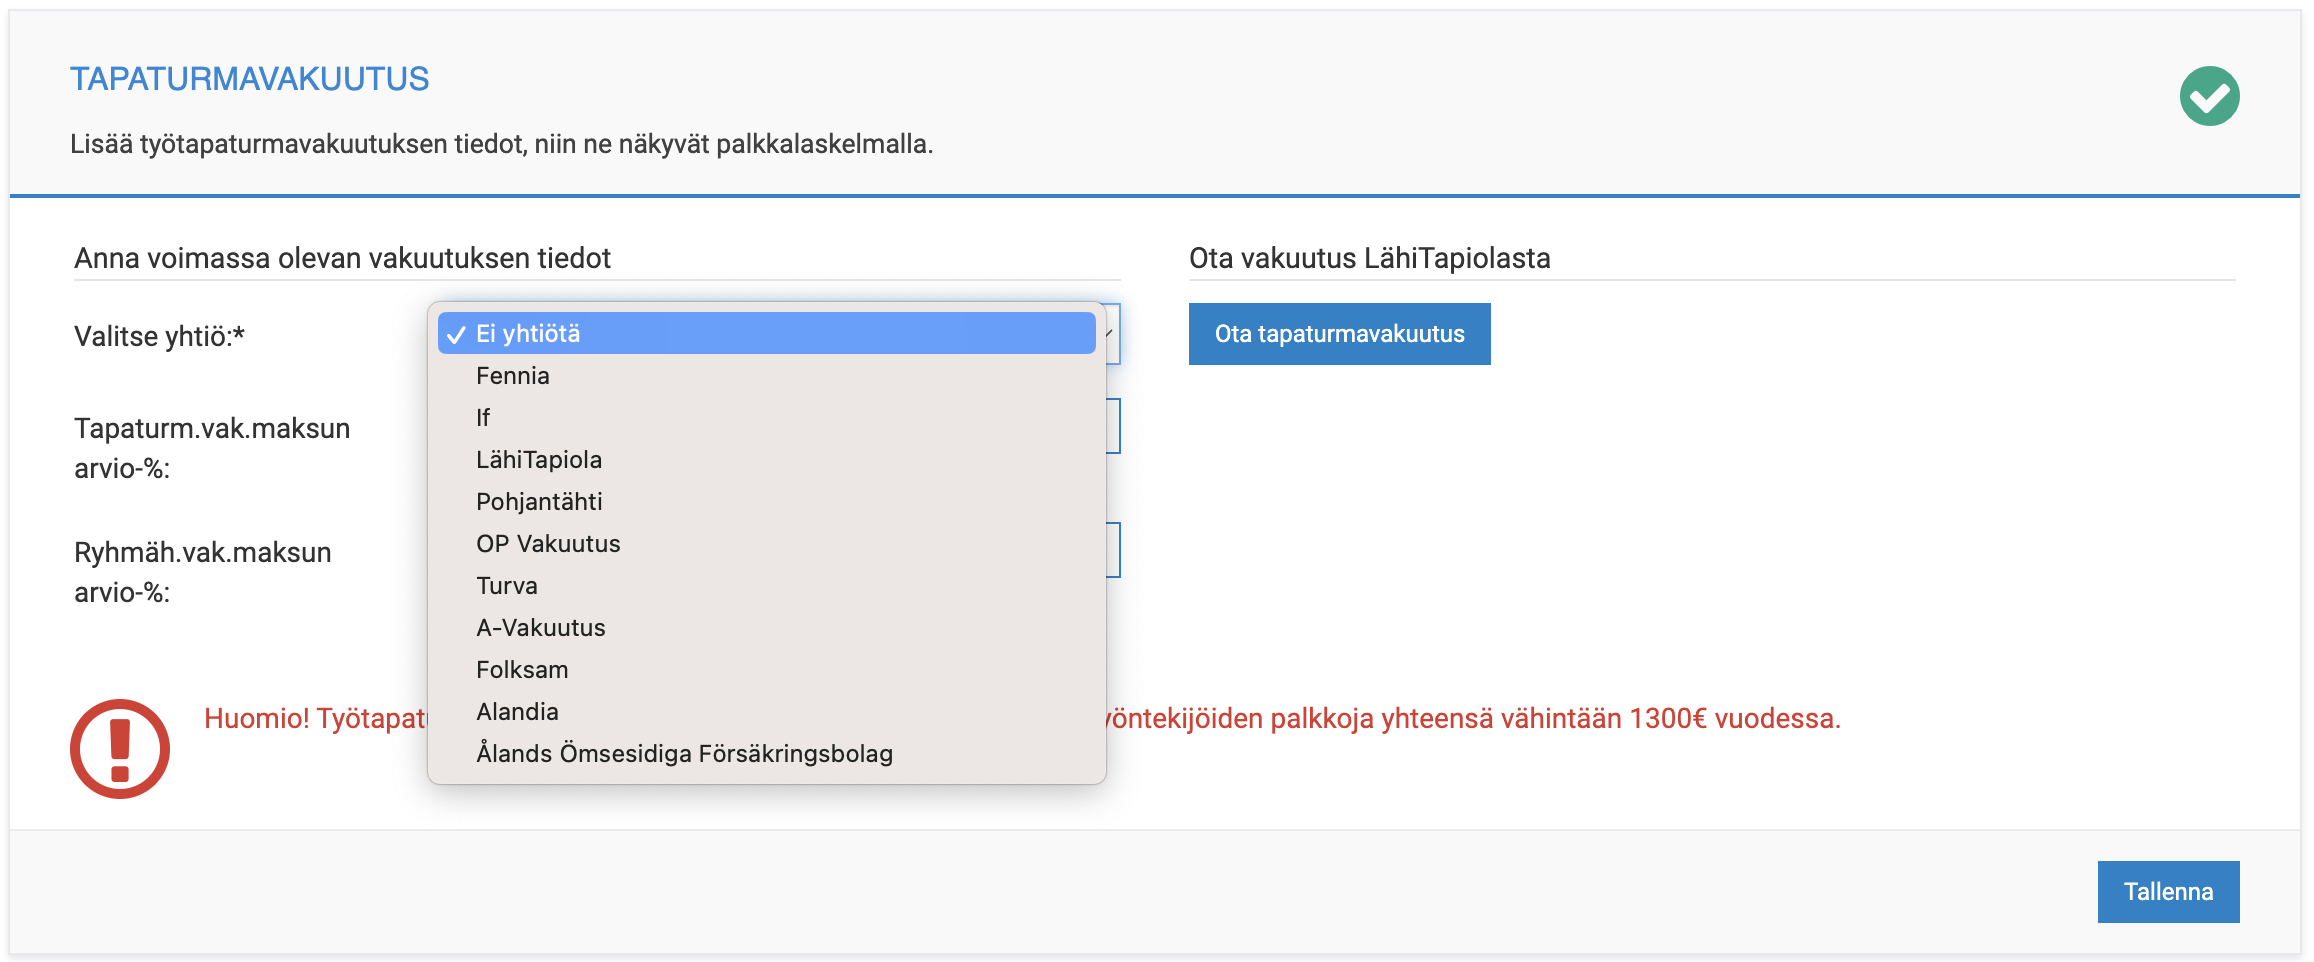Click the Tallenna save button

[x=2168, y=891]
